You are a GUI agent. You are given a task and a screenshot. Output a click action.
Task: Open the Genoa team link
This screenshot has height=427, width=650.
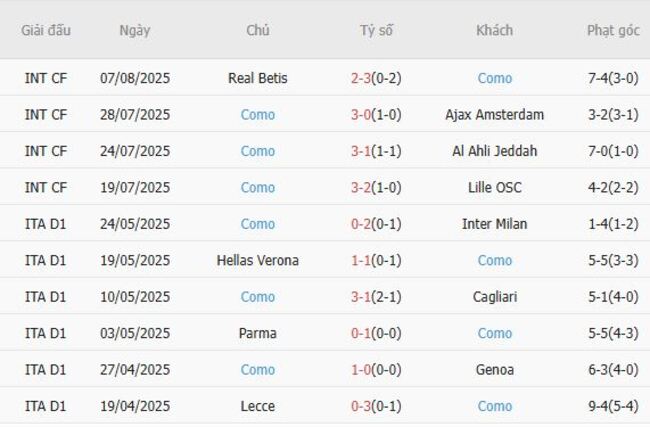pyautogui.click(x=494, y=370)
